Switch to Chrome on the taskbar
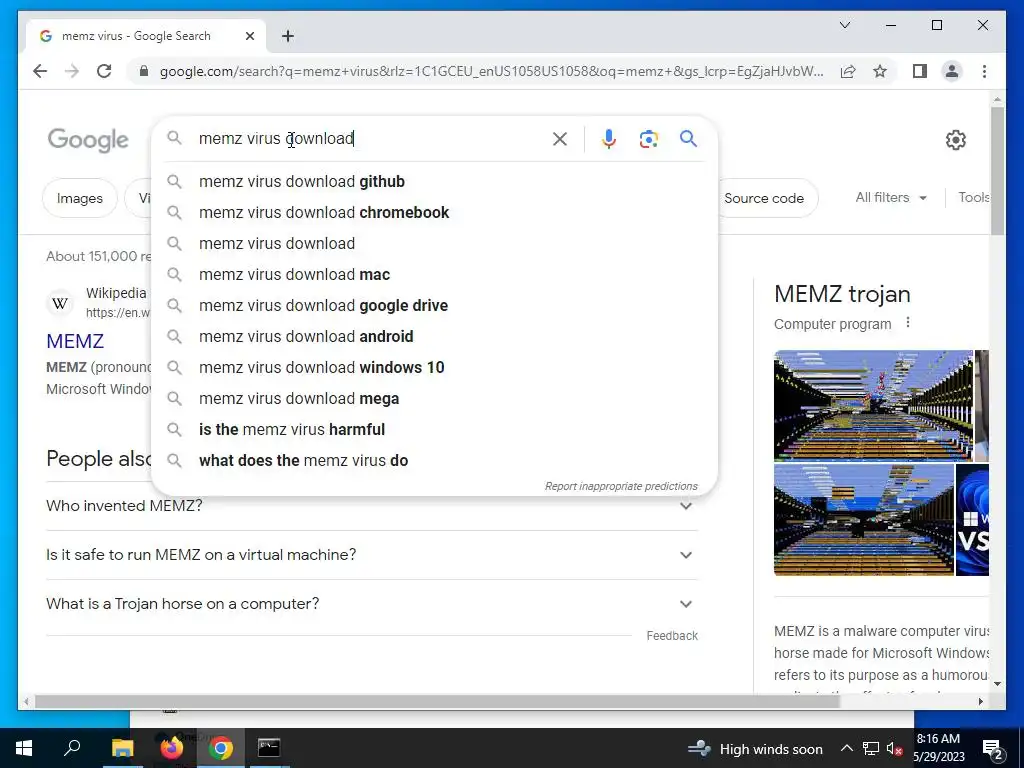1024x768 pixels. 221,748
